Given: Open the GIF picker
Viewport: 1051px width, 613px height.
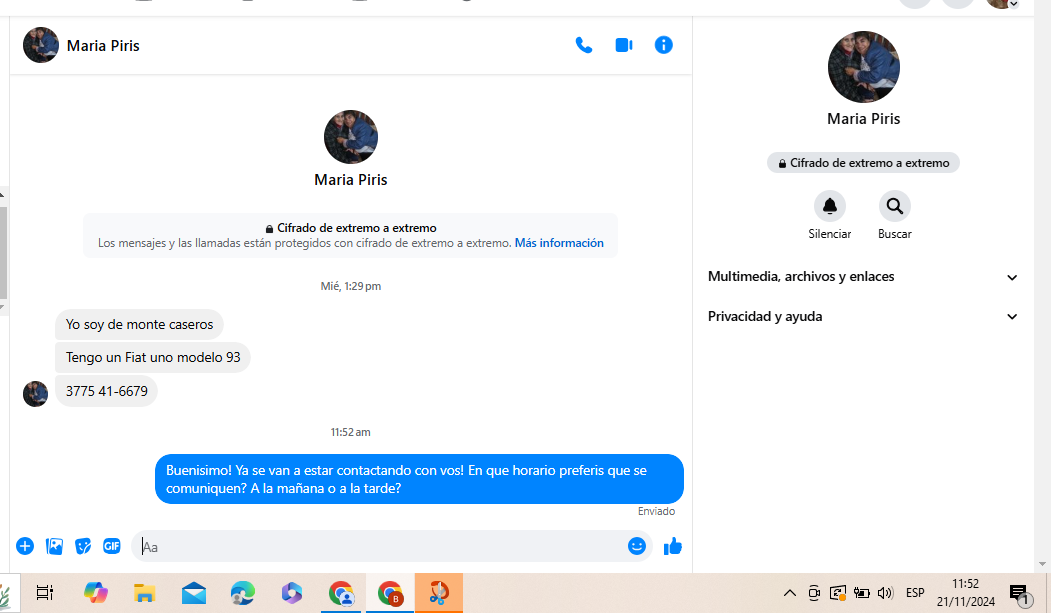Looking at the screenshot, I should pyautogui.click(x=112, y=546).
